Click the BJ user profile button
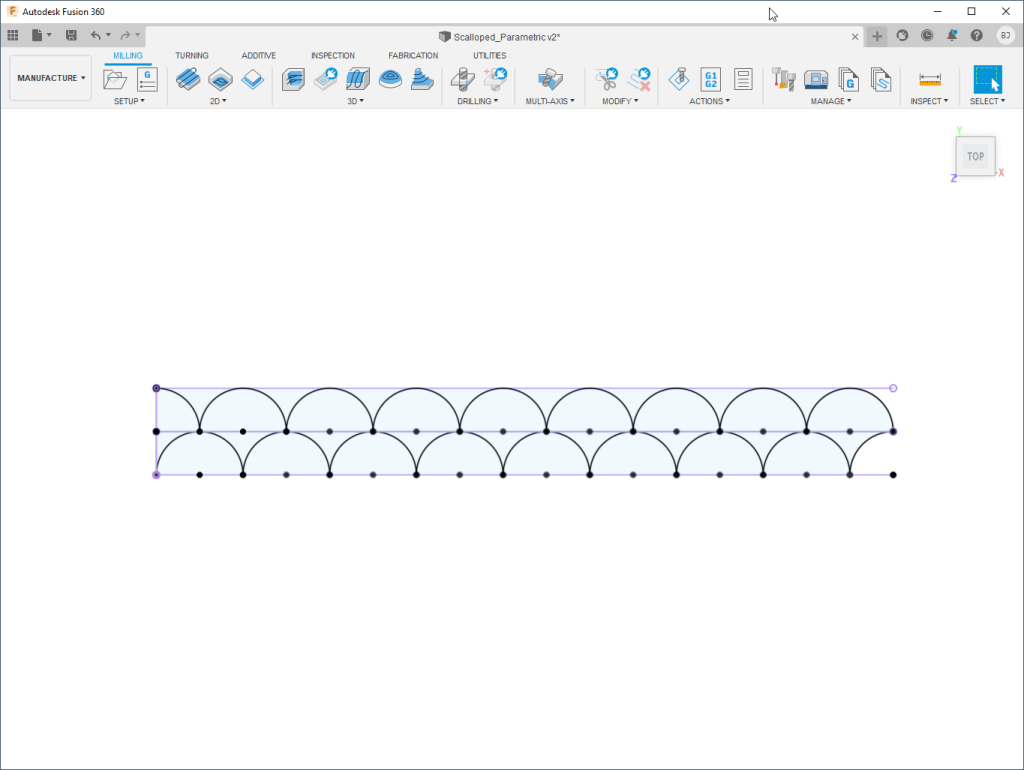 (x=1005, y=35)
